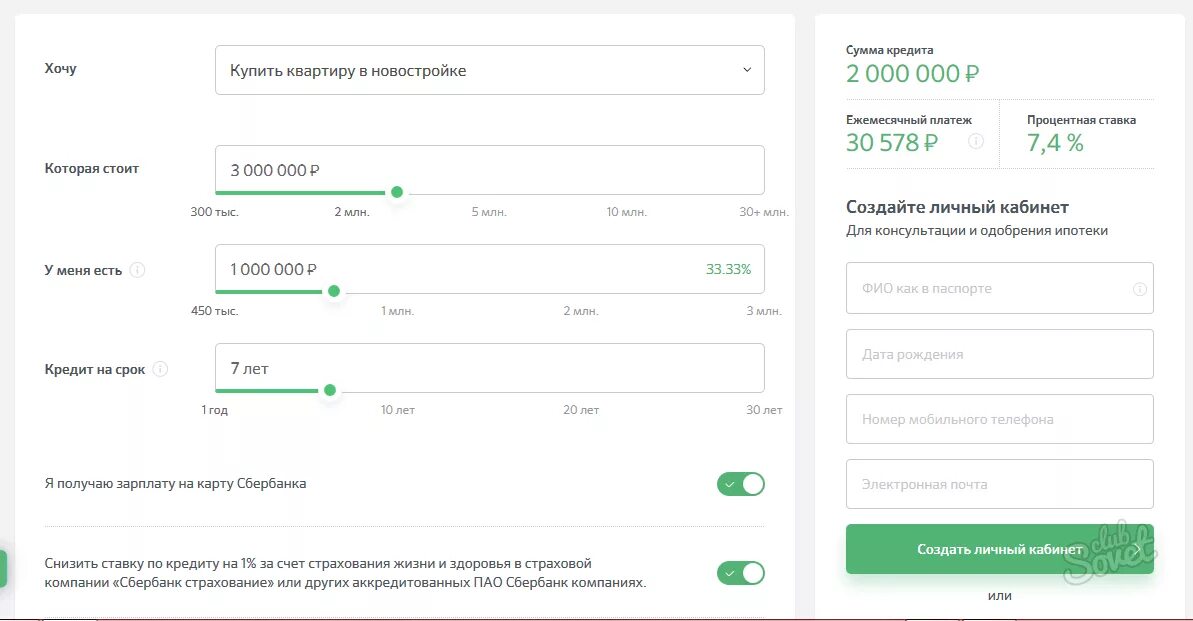
Task: Click the «ФИО как в паспорте» field
Action: pos(1000,288)
